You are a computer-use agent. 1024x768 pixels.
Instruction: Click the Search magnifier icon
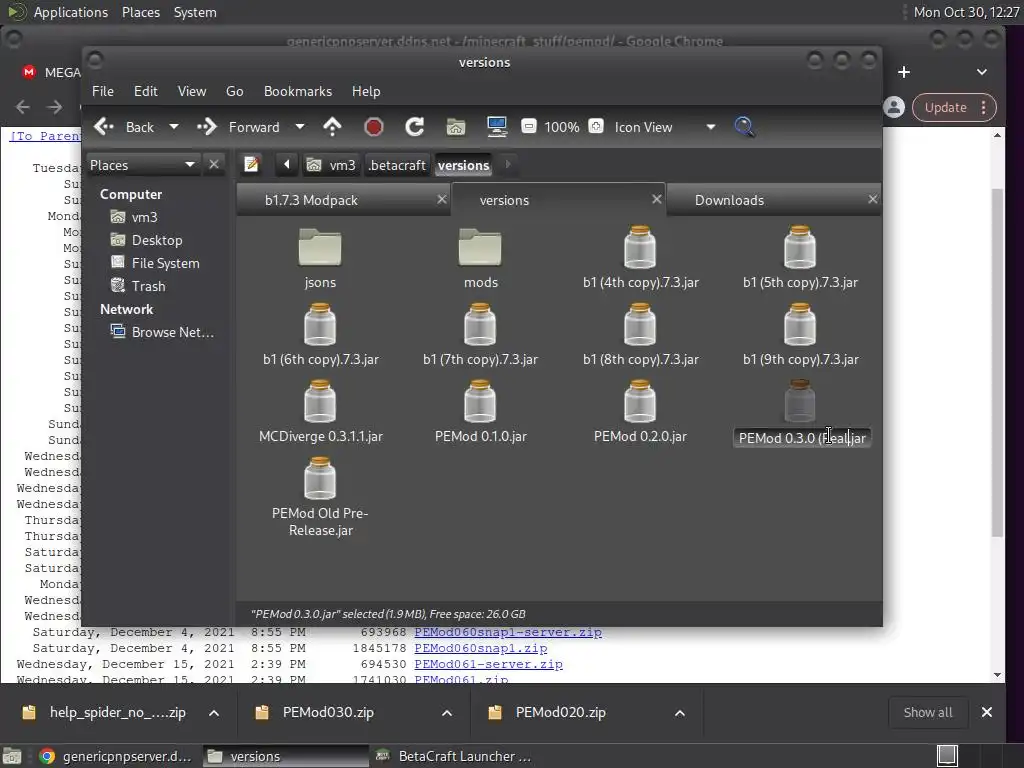[744, 127]
